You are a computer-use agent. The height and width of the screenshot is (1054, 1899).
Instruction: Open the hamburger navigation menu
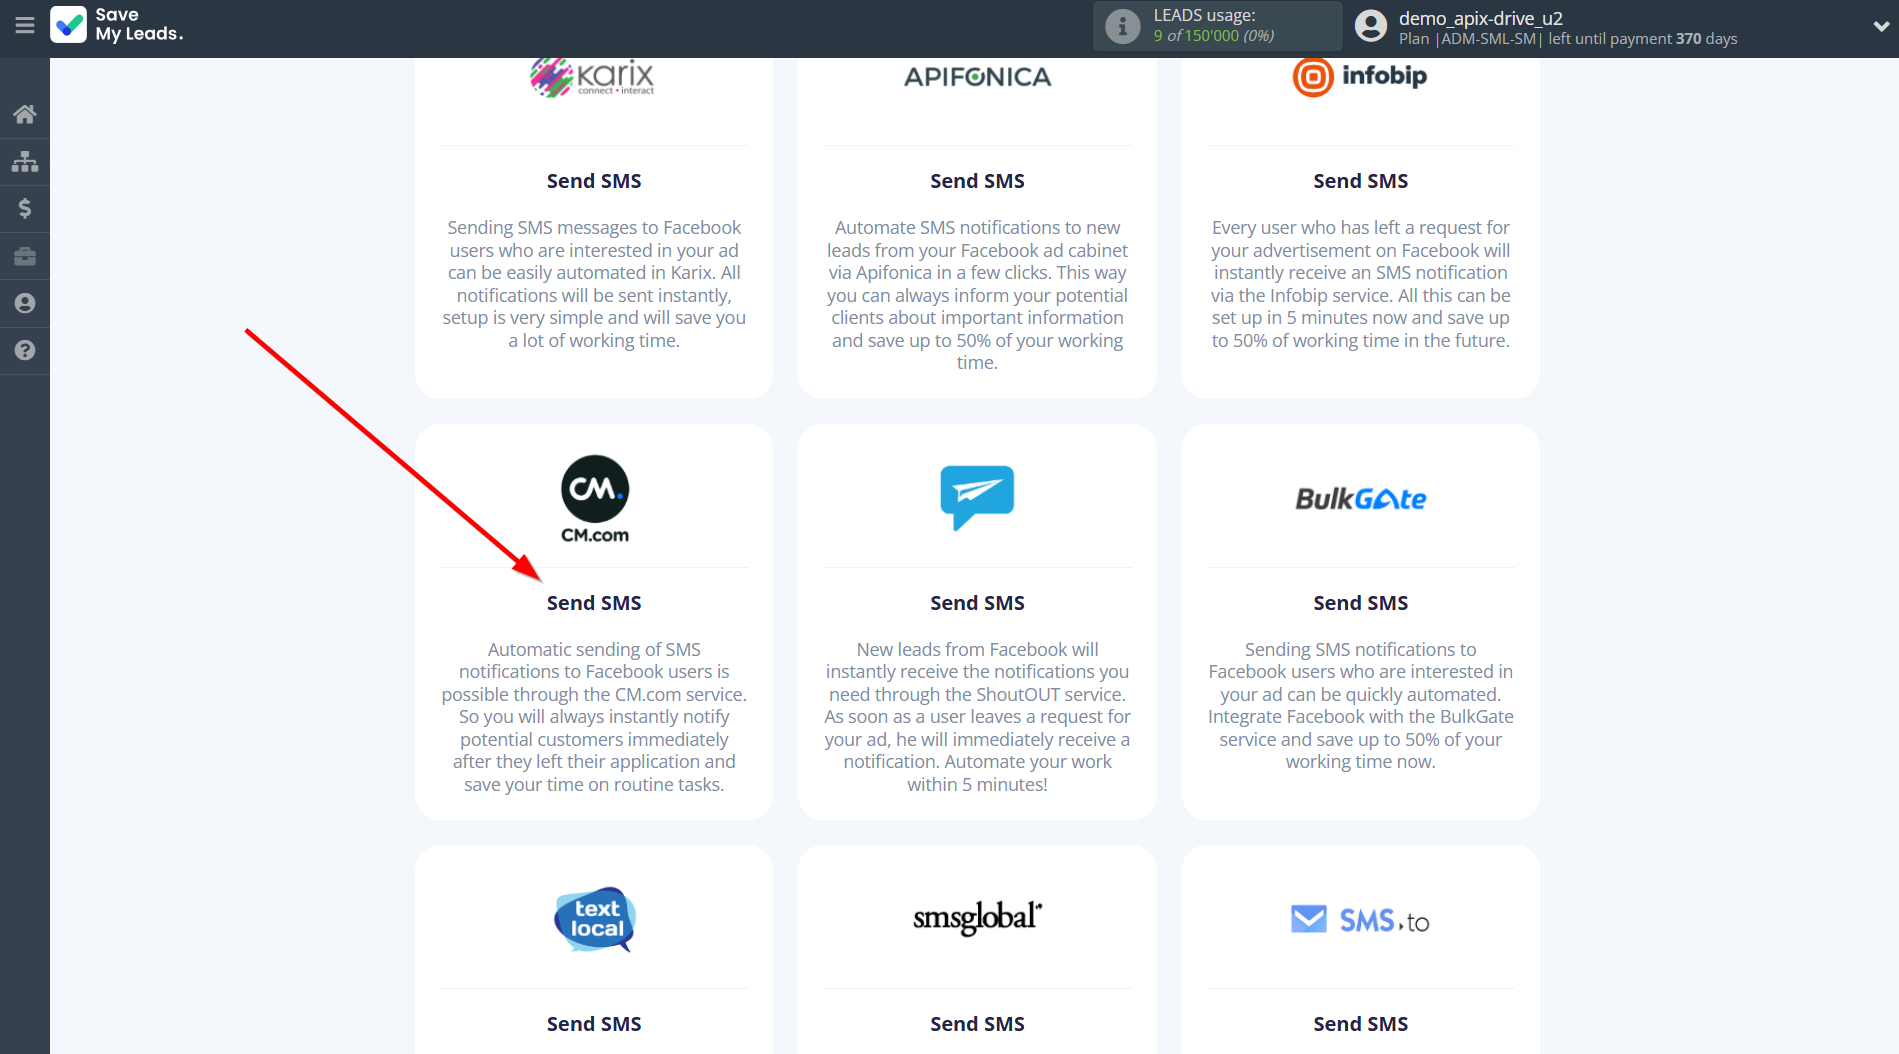point(24,26)
